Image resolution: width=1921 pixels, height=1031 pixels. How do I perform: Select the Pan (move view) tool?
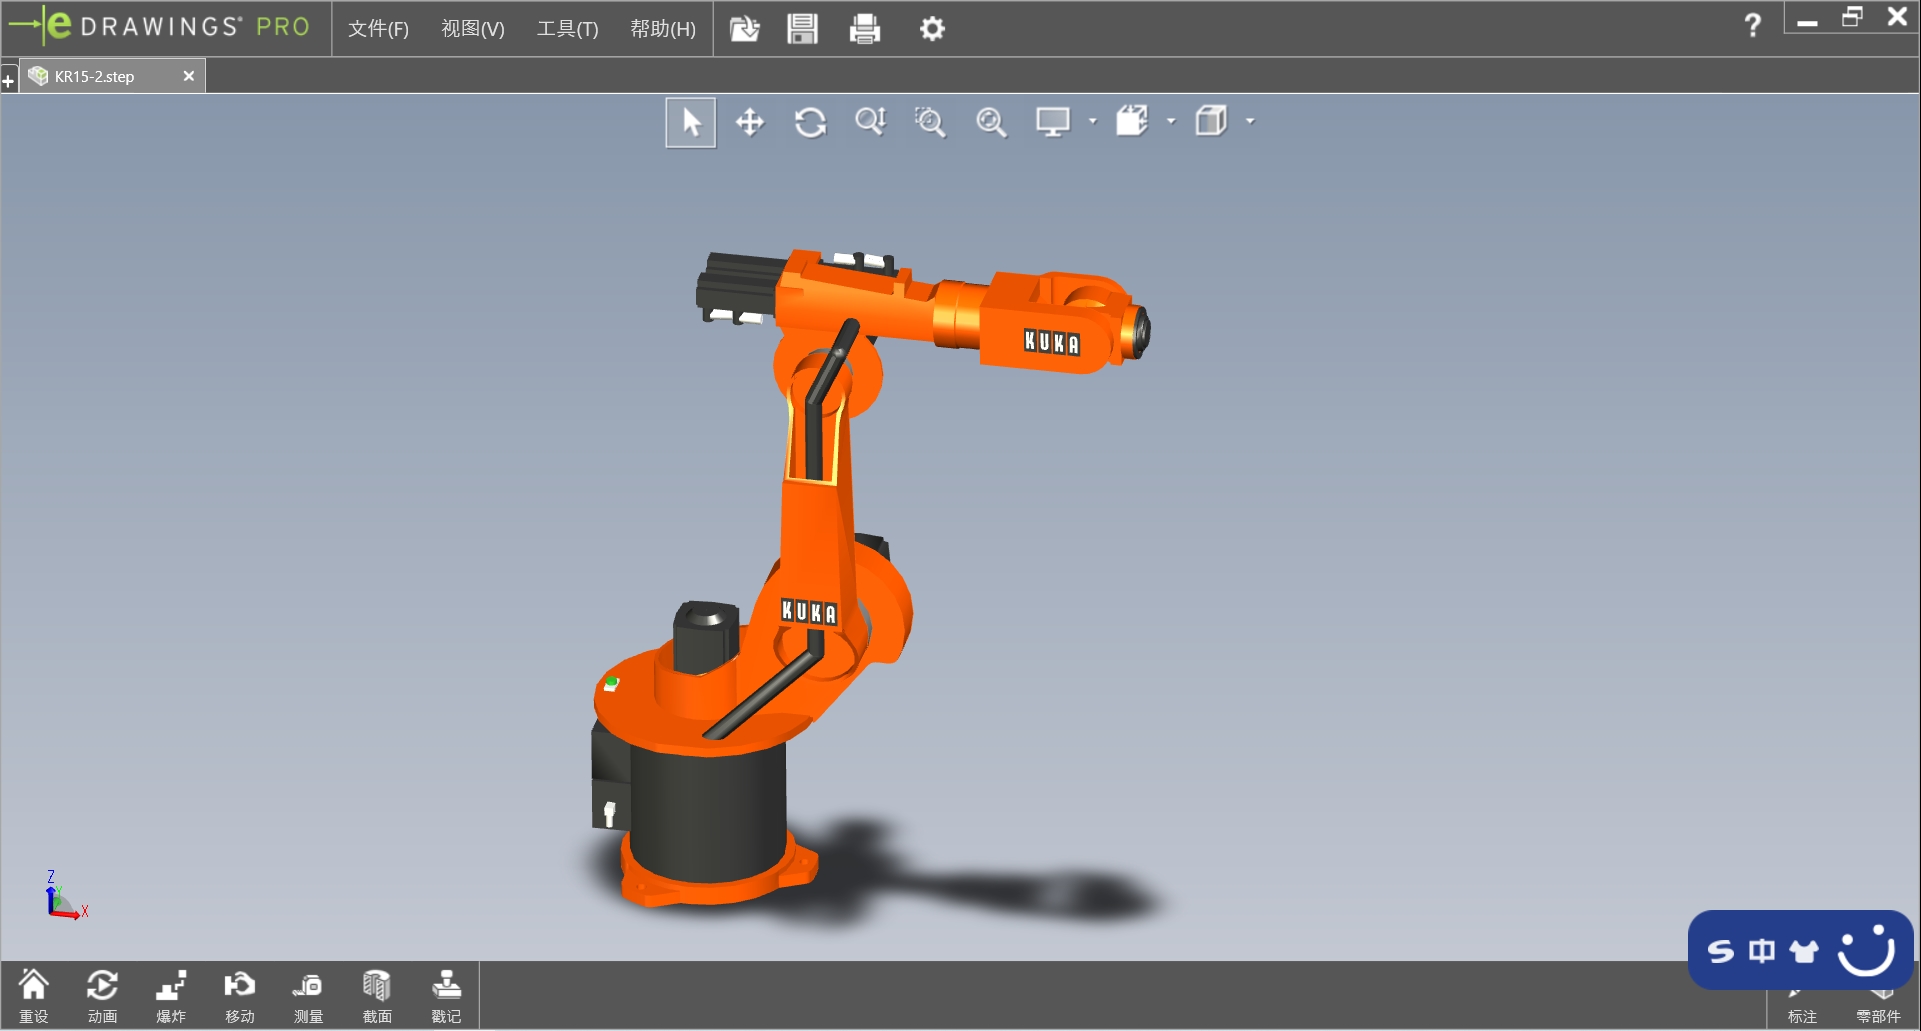[750, 122]
